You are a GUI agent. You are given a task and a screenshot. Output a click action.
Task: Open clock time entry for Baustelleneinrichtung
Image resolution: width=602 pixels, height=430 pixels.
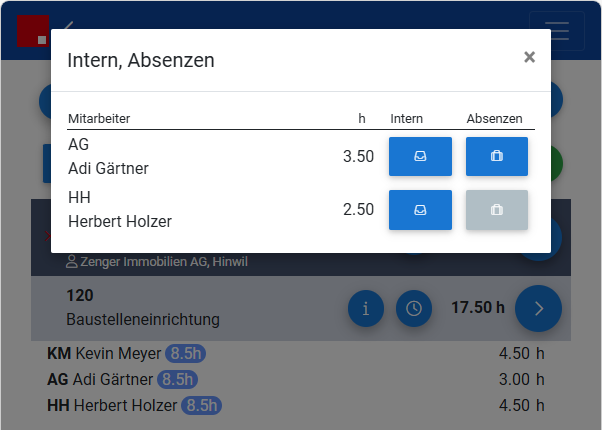414,308
